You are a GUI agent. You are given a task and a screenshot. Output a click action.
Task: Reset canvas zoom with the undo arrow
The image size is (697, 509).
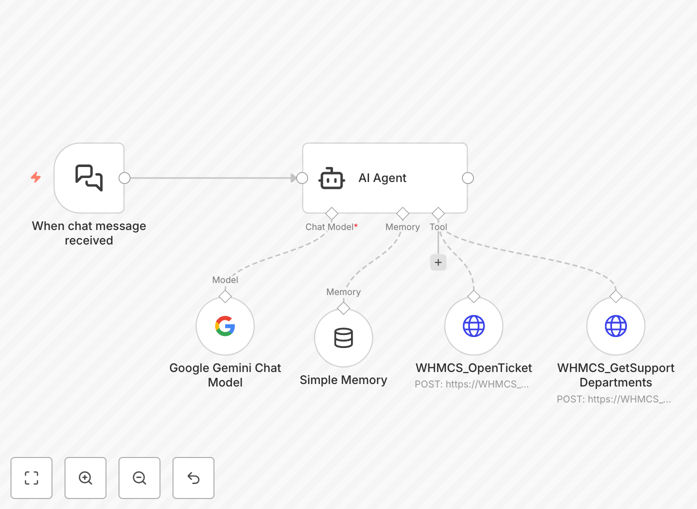tap(193, 478)
